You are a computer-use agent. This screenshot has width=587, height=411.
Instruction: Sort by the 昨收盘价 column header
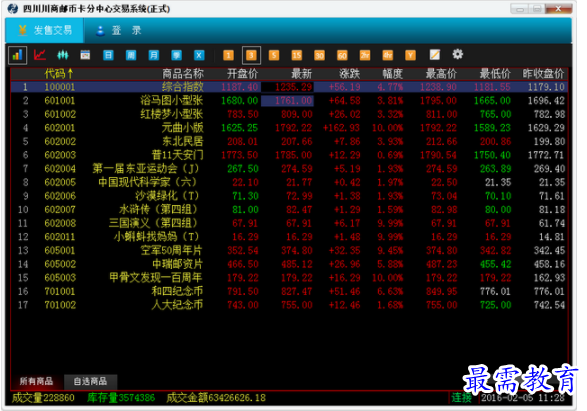(x=543, y=73)
